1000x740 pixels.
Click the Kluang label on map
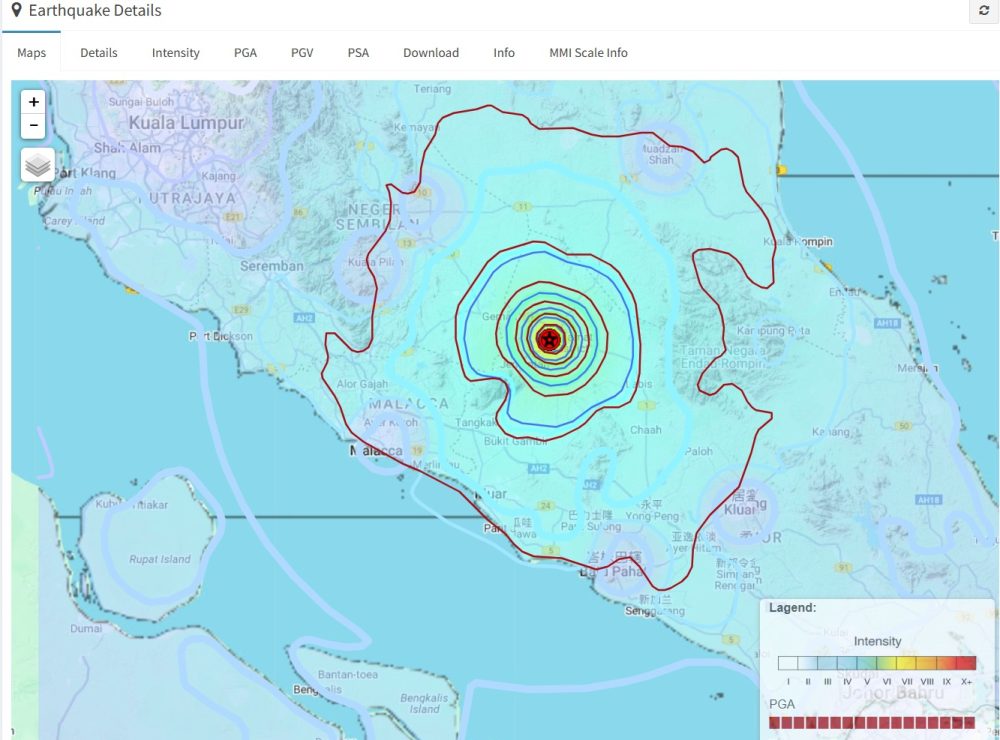745,509
